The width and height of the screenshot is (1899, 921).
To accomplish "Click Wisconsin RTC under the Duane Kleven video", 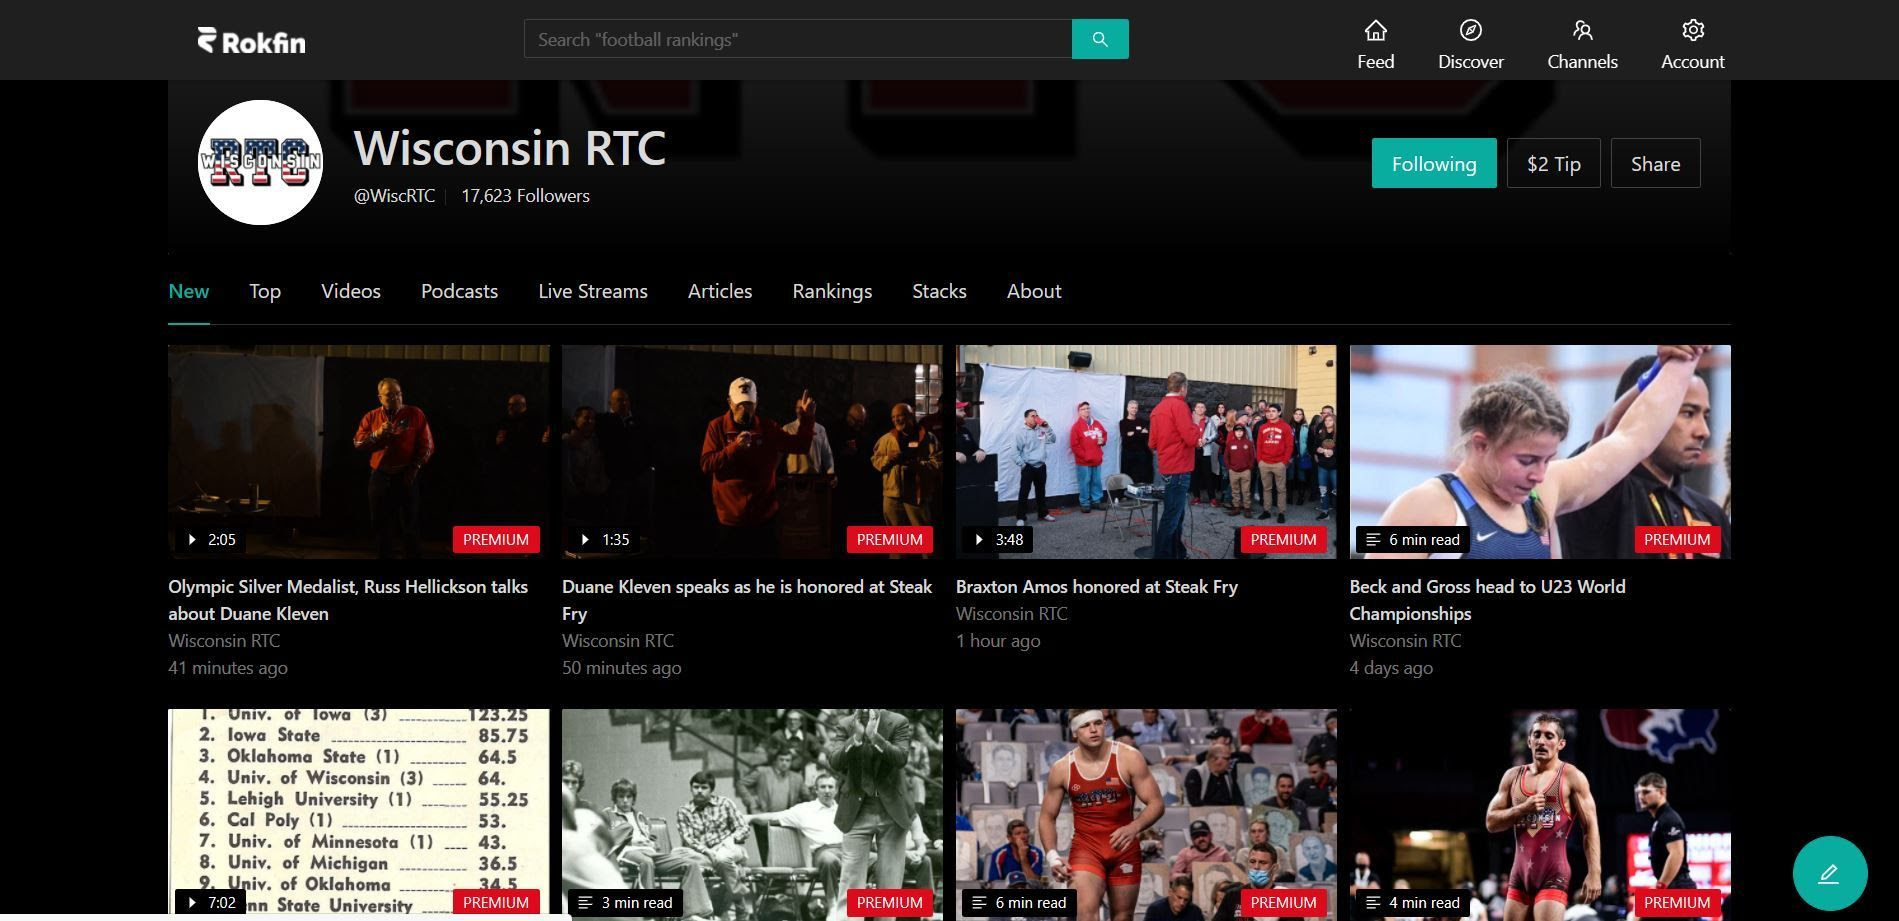I will (x=618, y=641).
